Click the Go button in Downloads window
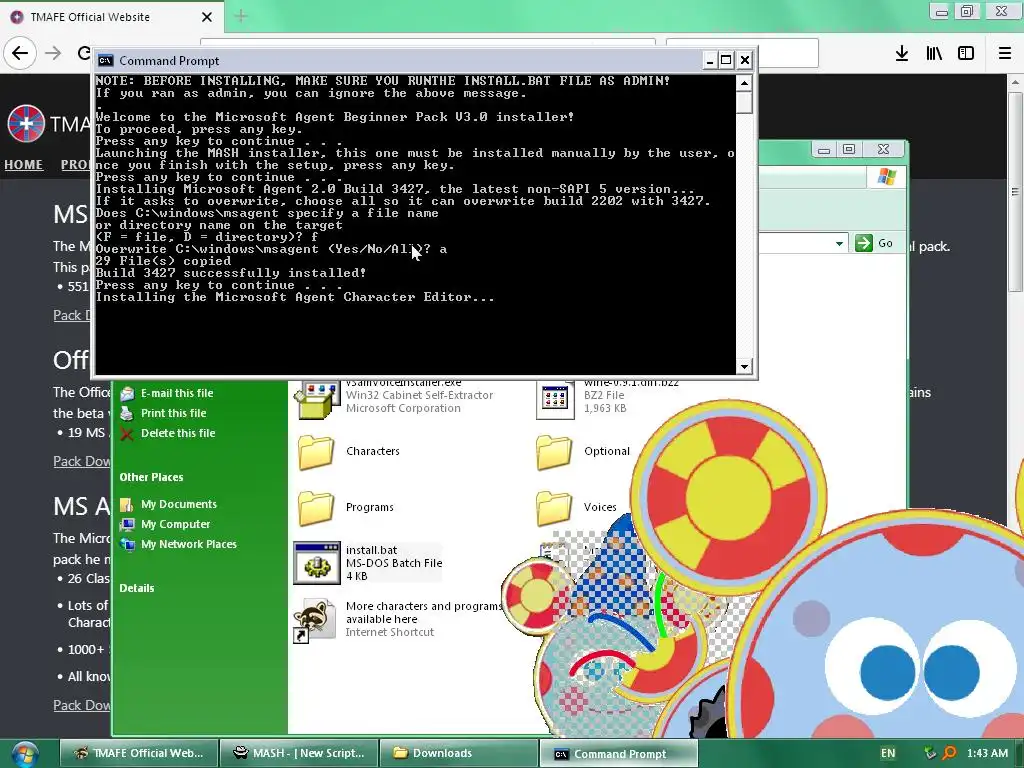Screen dimensions: 1024x768 pyautogui.click(x=875, y=243)
